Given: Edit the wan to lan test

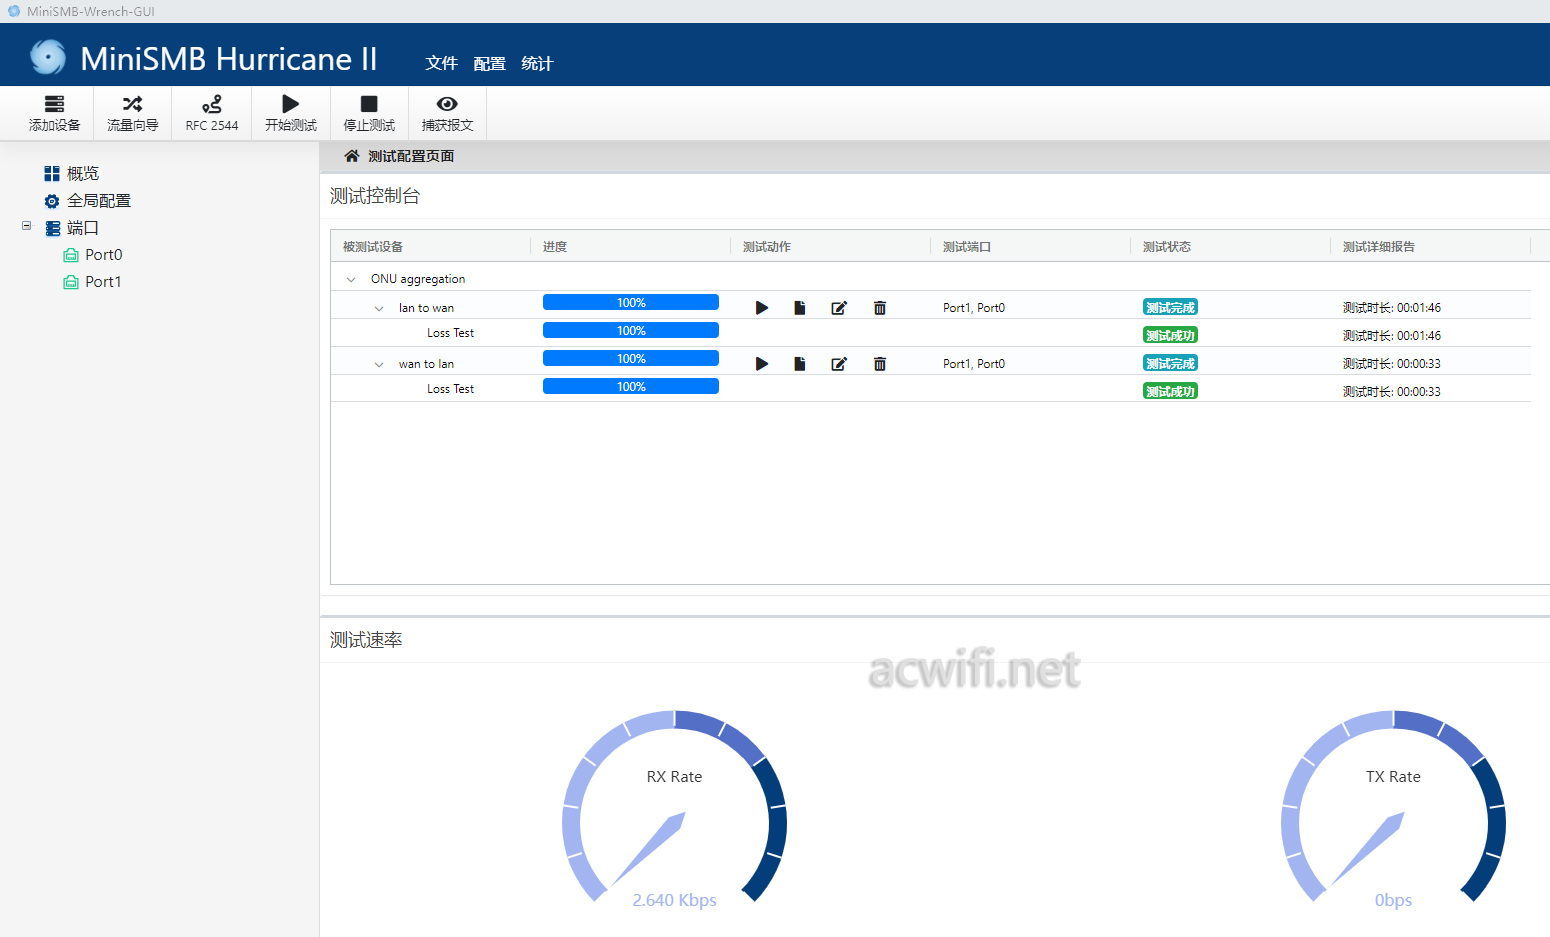Looking at the screenshot, I should coord(839,364).
